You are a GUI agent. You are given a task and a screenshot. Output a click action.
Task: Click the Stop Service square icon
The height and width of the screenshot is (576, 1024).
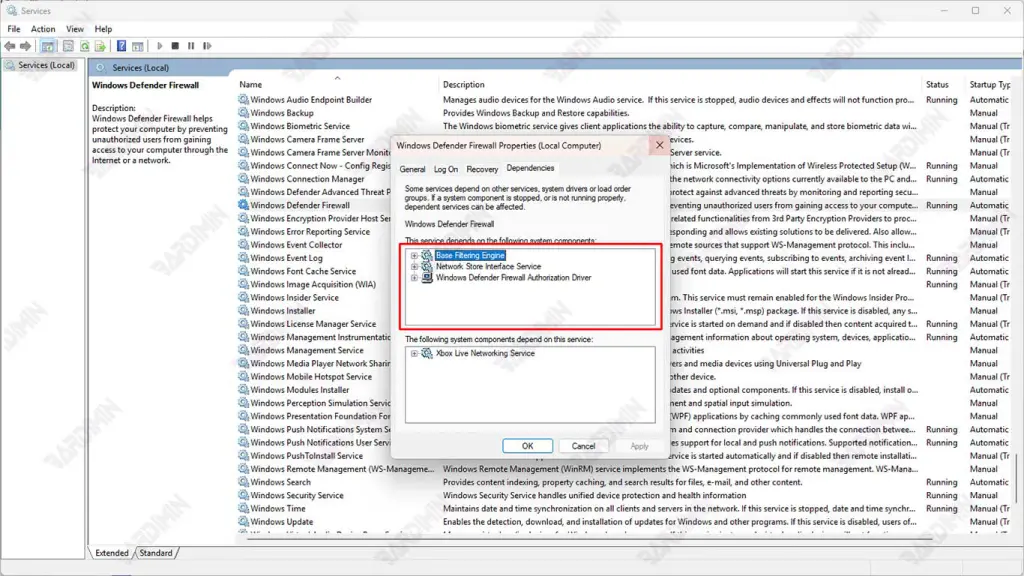pyautogui.click(x=175, y=46)
